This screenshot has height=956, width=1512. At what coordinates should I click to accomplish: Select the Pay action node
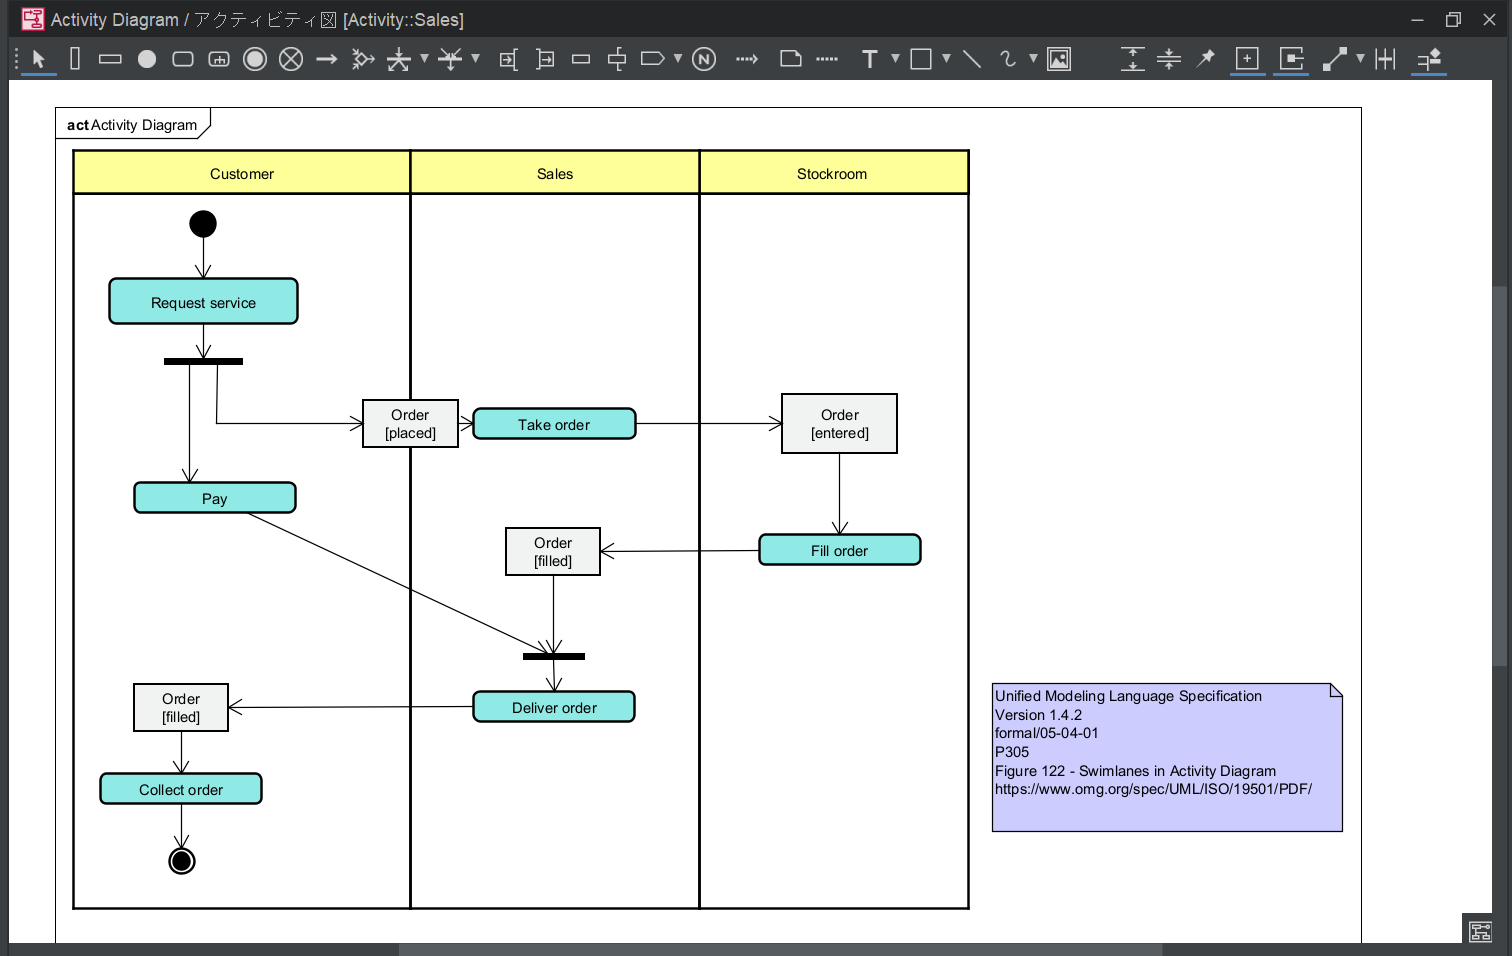(215, 498)
